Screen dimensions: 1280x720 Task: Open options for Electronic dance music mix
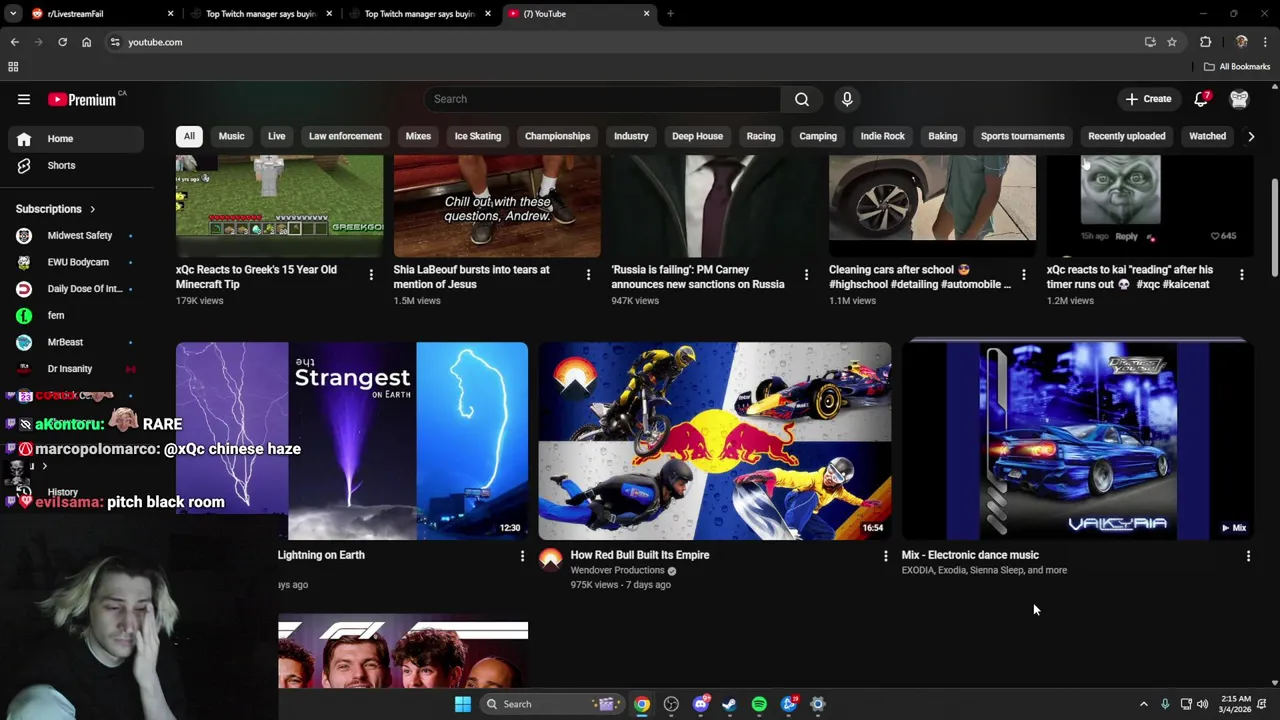[1248, 556]
